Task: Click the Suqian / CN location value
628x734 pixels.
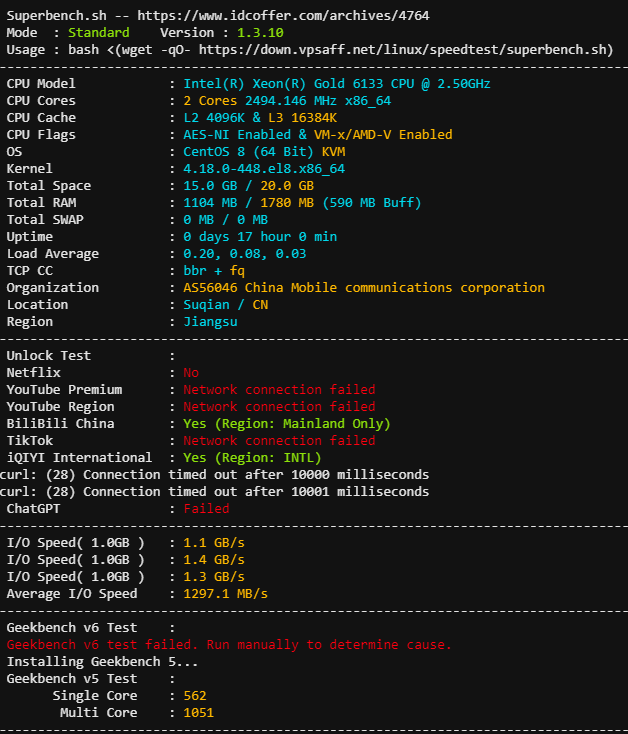Action: [x=225, y=305]
